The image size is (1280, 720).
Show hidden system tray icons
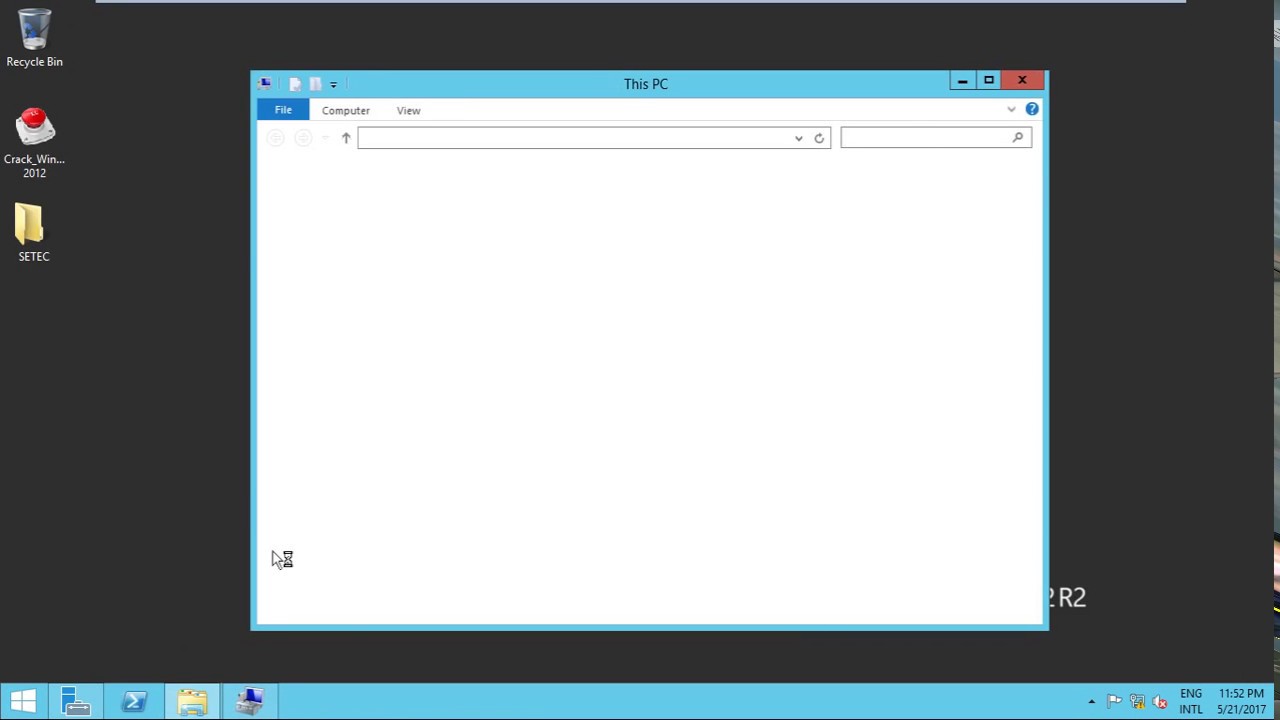coord(1091,702)
